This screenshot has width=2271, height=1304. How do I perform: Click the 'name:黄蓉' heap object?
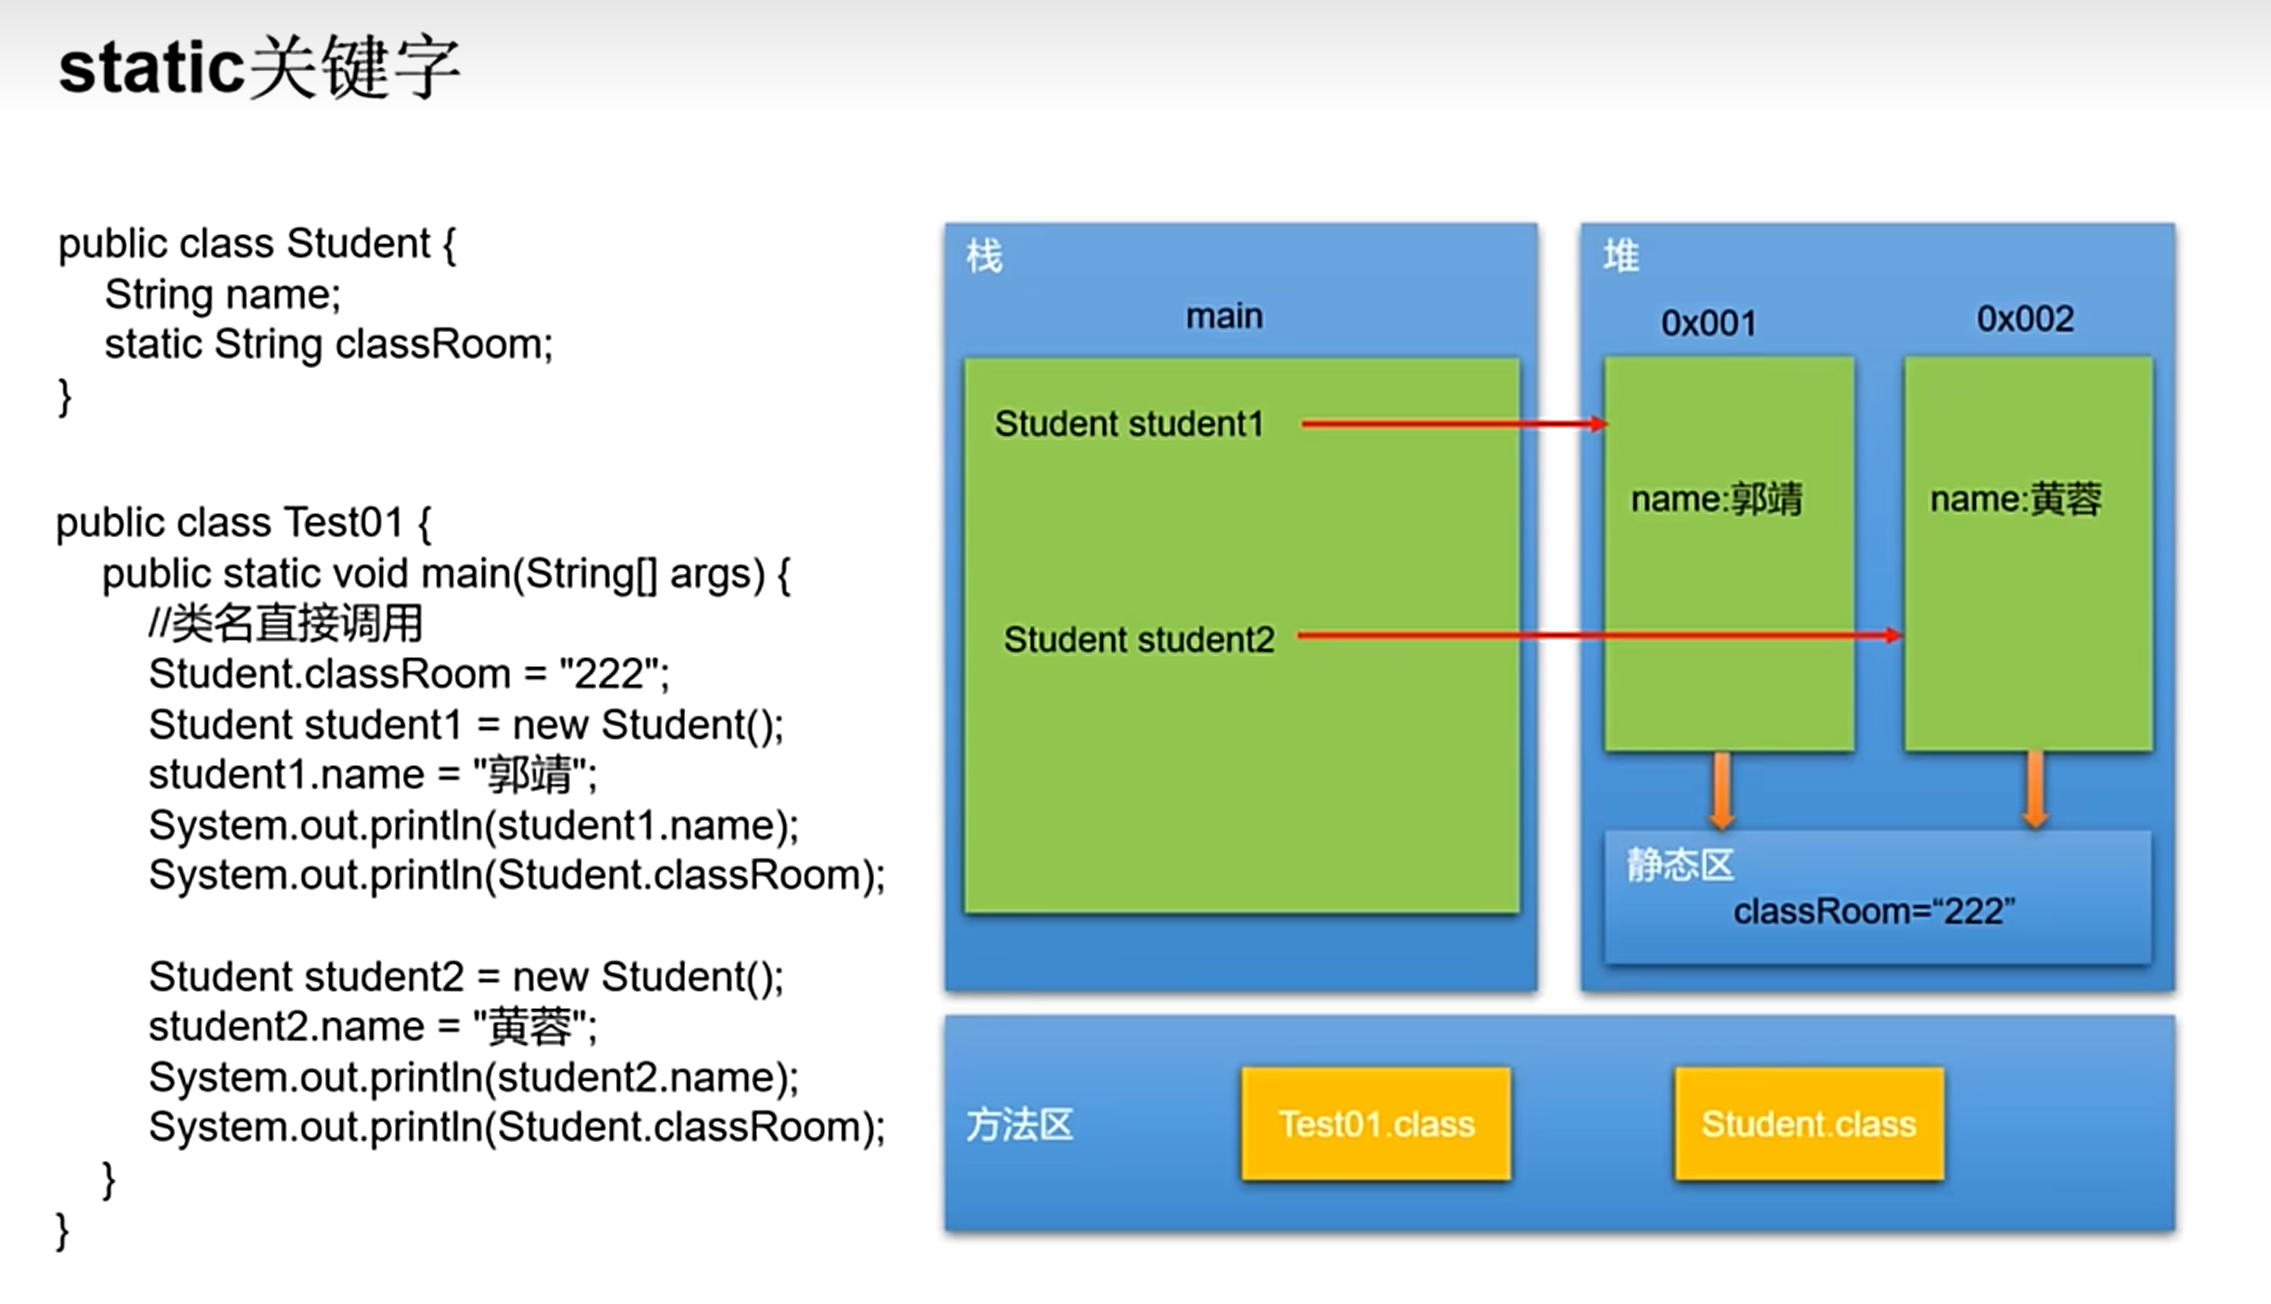(x=2016, y=498)
